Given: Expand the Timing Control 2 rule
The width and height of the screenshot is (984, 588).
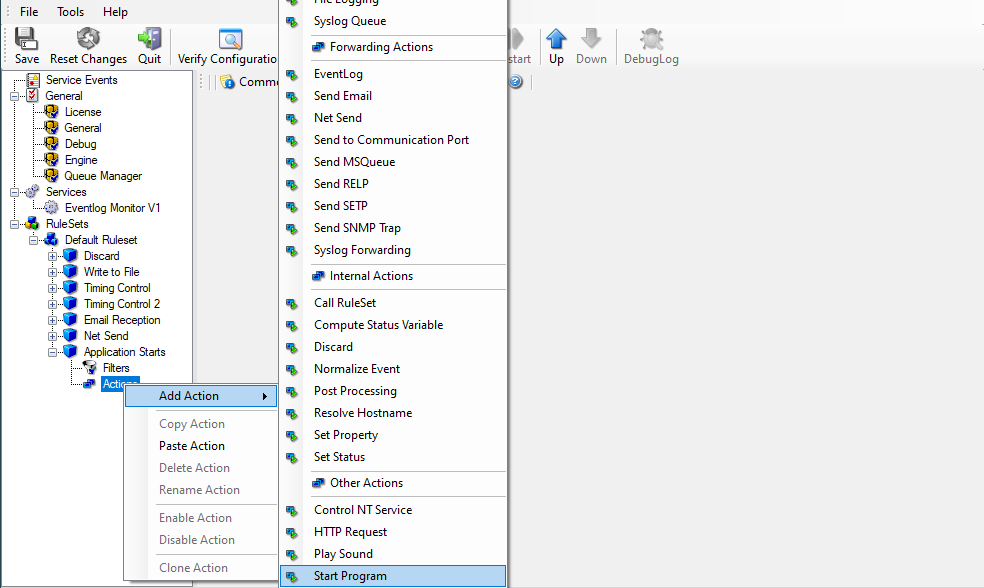Looking at the screenshot, I should pos(53,304).
